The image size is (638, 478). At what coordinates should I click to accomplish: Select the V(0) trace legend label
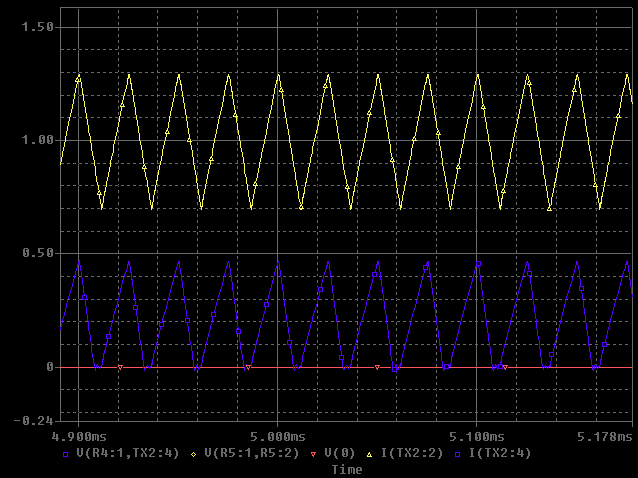pyautogui.click(x=340, y=453)
